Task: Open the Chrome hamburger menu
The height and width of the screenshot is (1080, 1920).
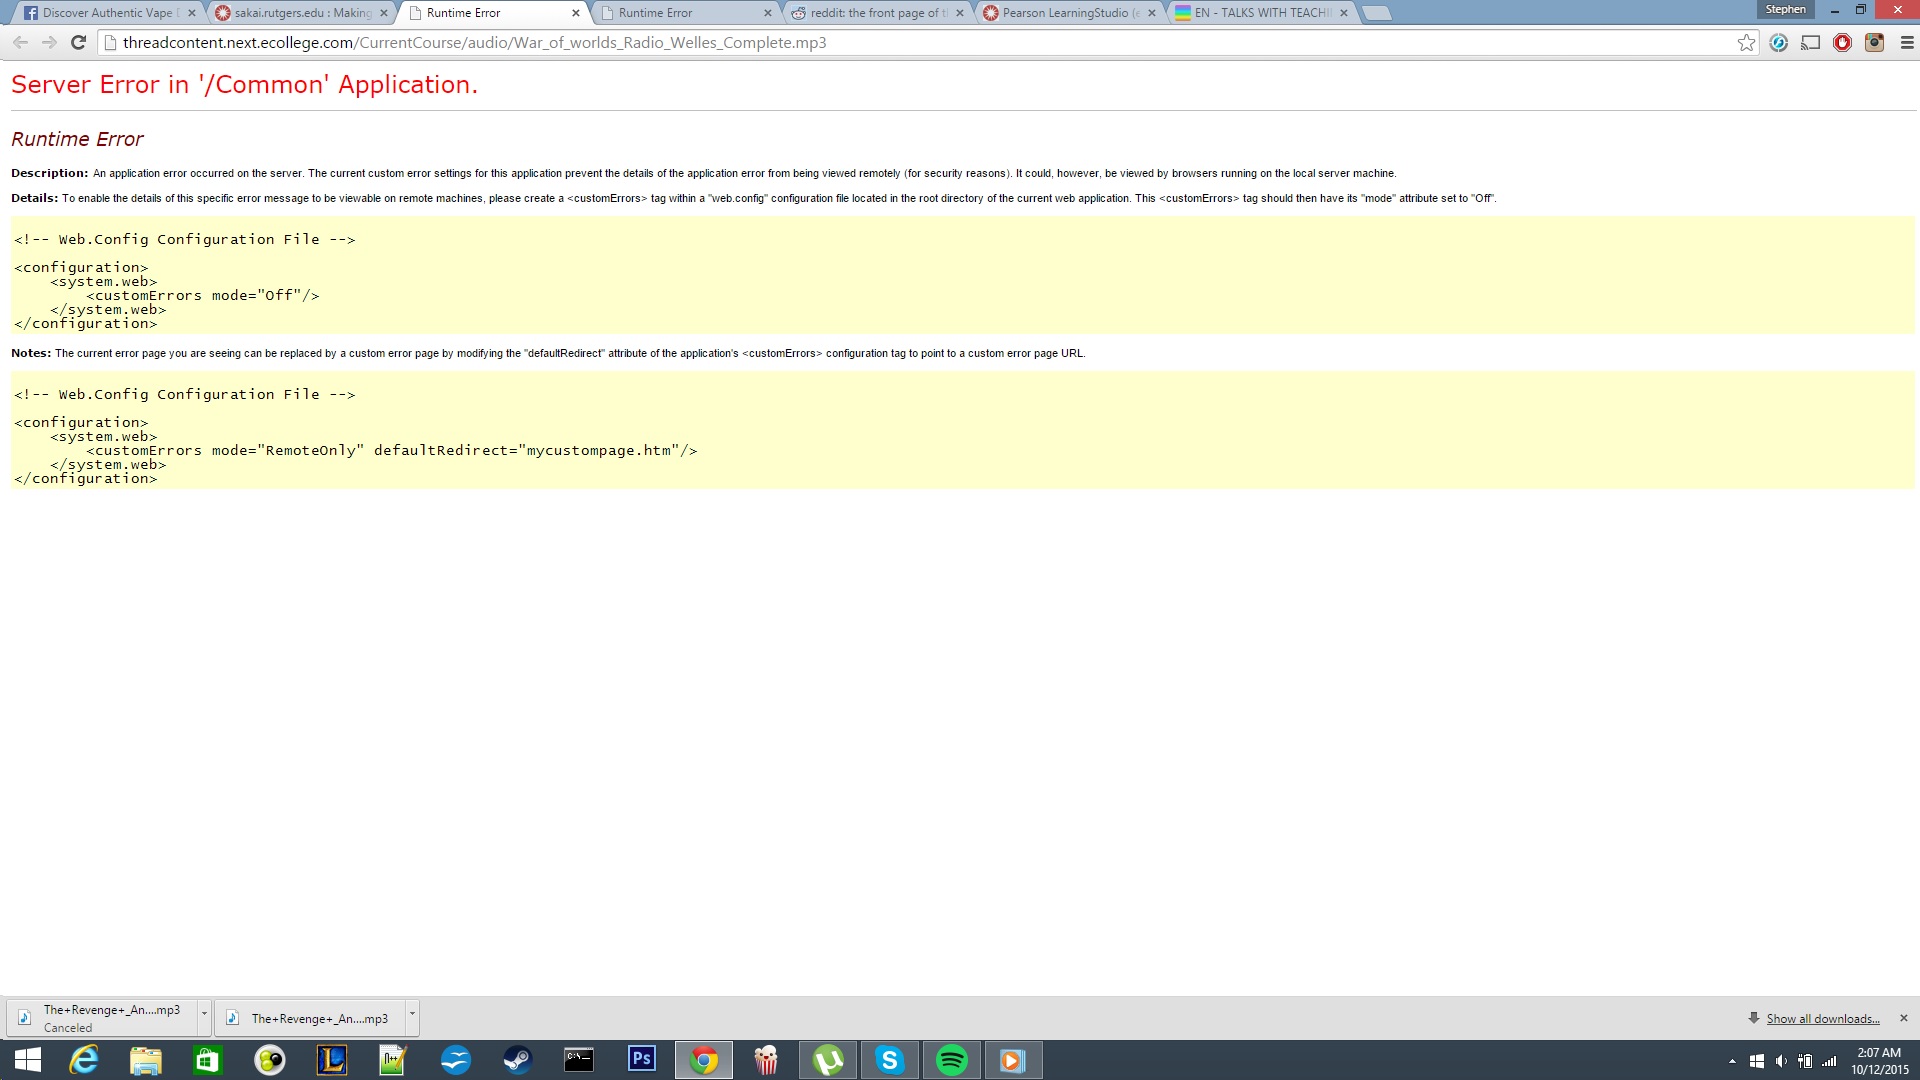Action: coord(1906,43)
